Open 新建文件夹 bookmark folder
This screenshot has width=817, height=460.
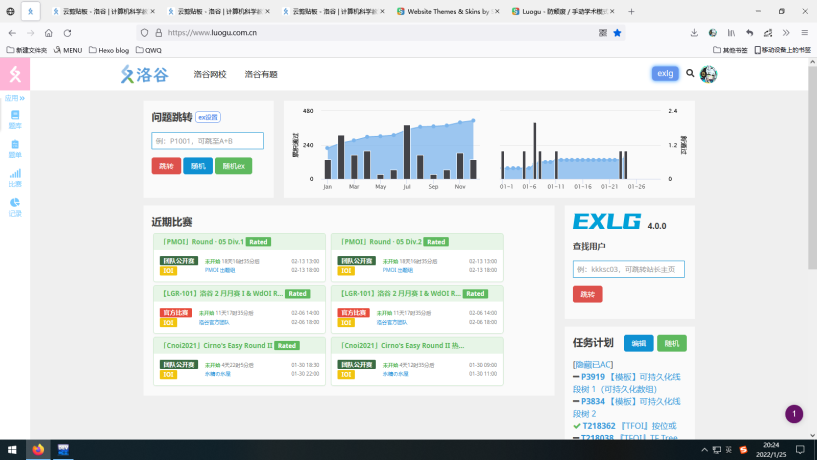pyautogui.click(x=26, y=50)
